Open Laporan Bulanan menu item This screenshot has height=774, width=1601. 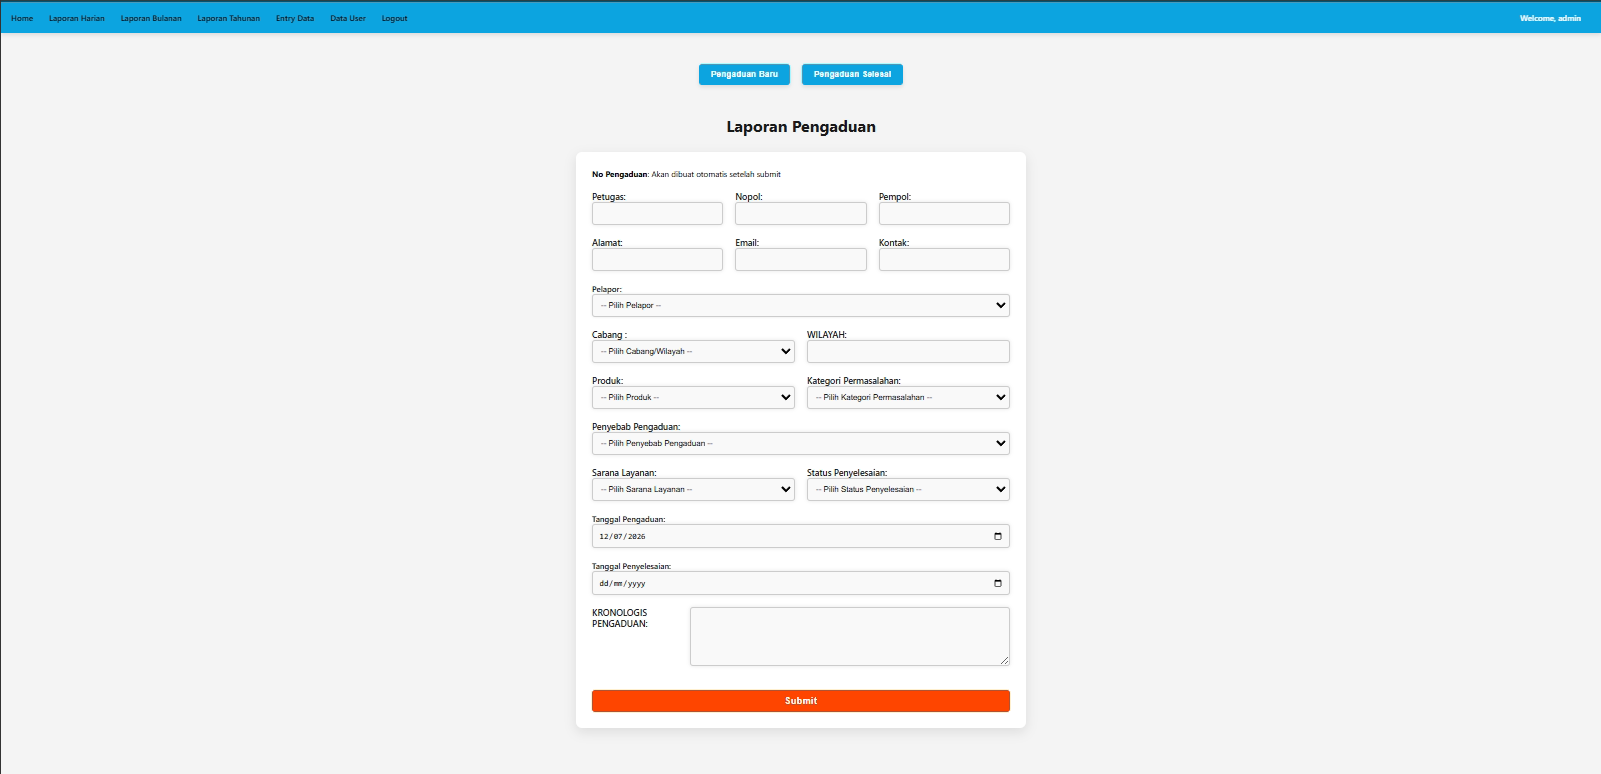click(151, 18)
